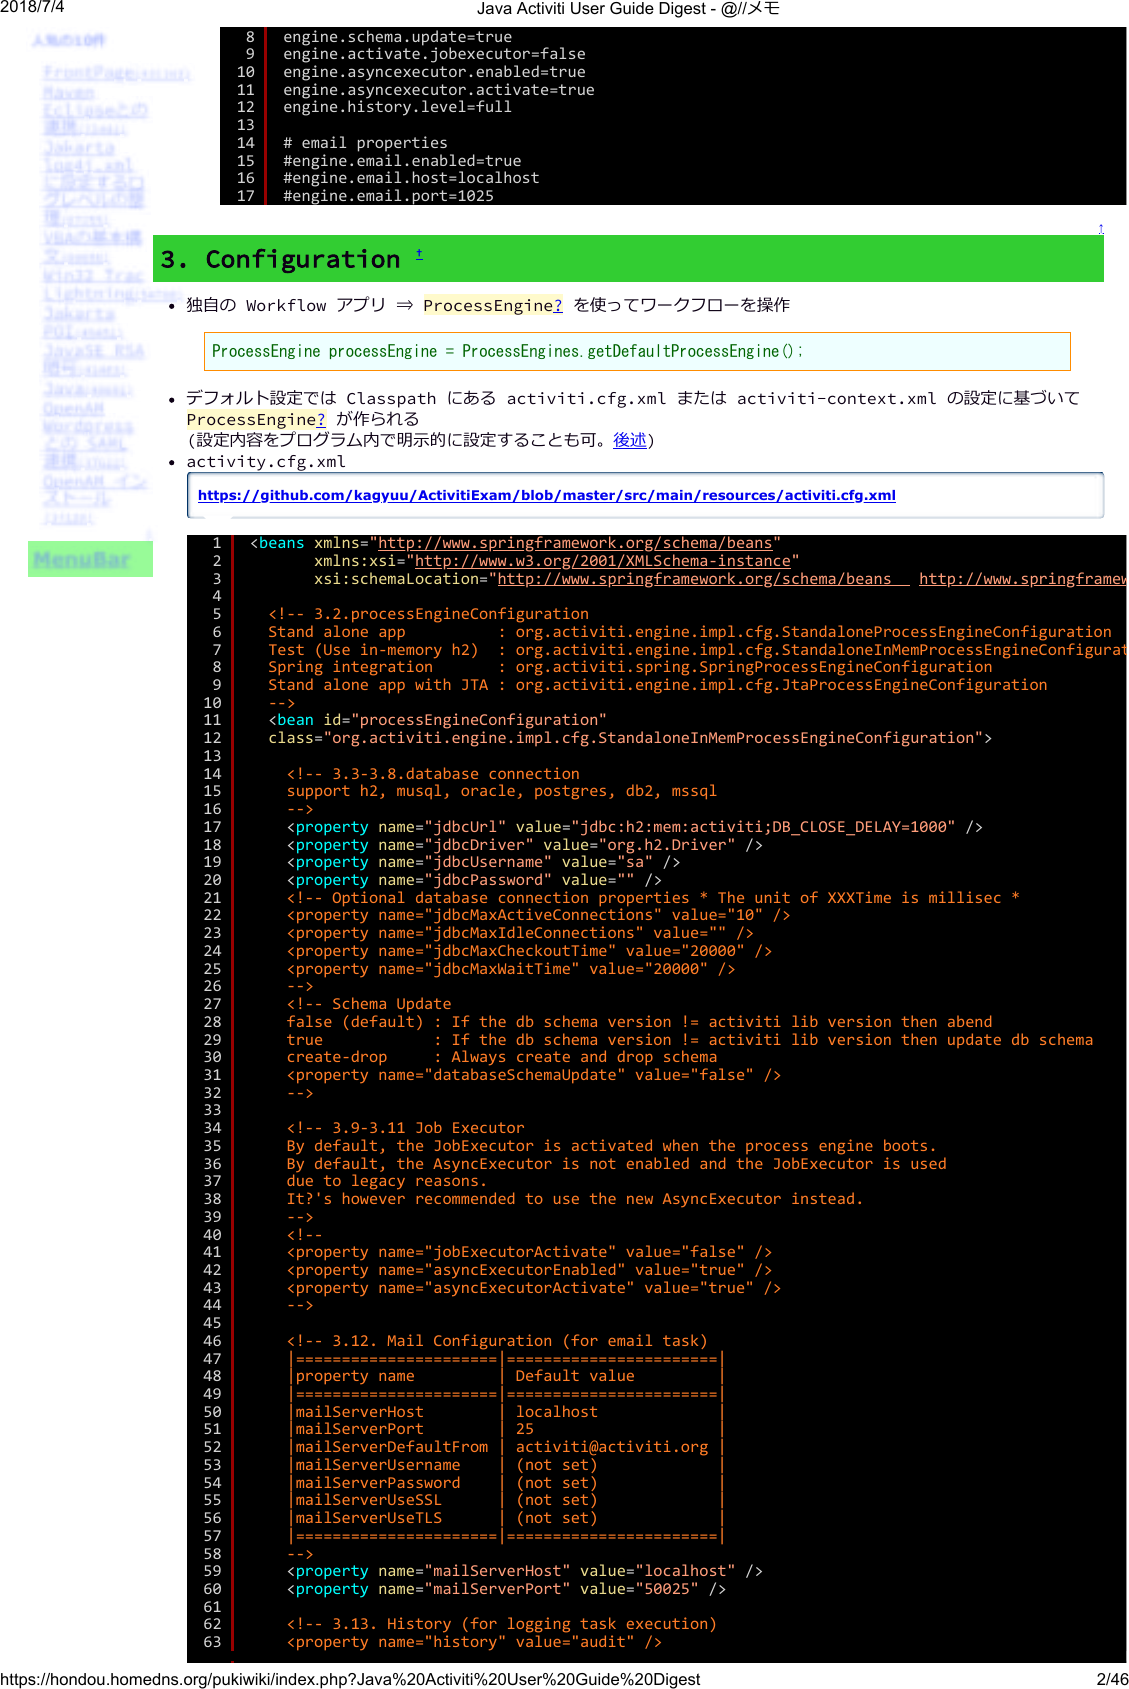Open the GitHub activiti.cfg.xml URL link
The height and width of the screenshot is (1689, 1129).
(x=546, y=495)
